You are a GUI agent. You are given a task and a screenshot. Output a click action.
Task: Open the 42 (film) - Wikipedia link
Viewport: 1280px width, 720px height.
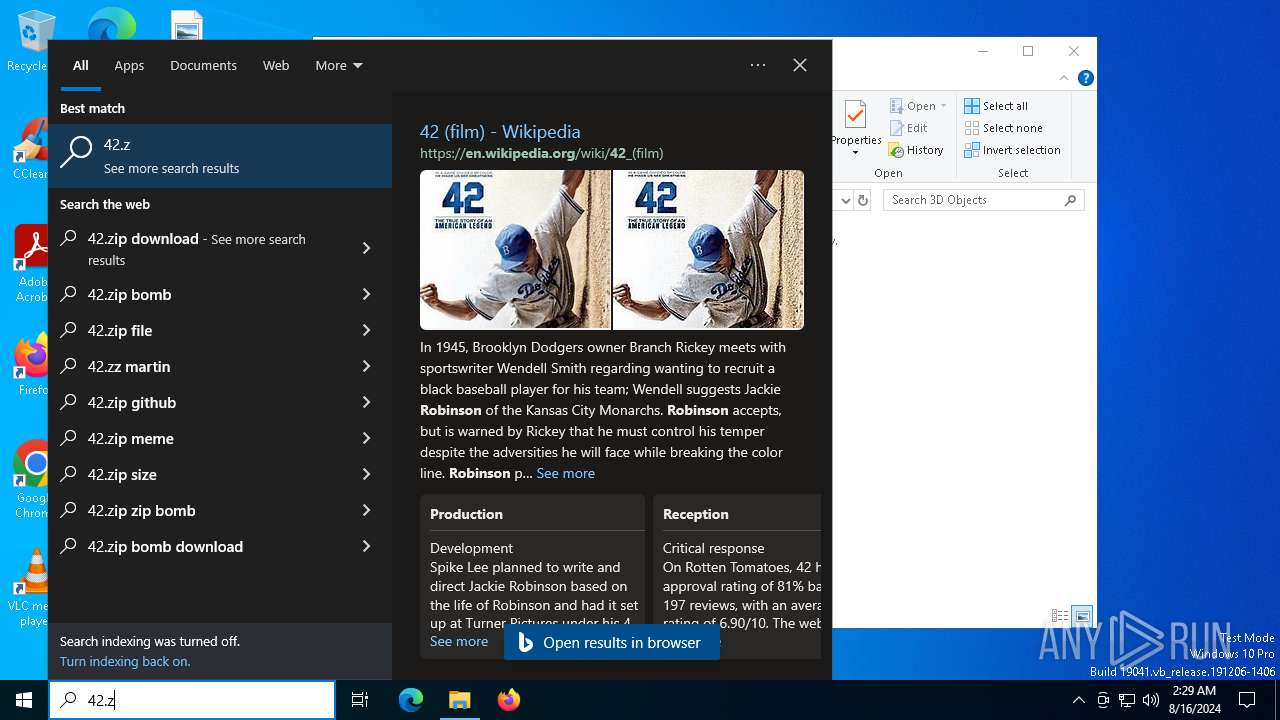click(500, 131)
